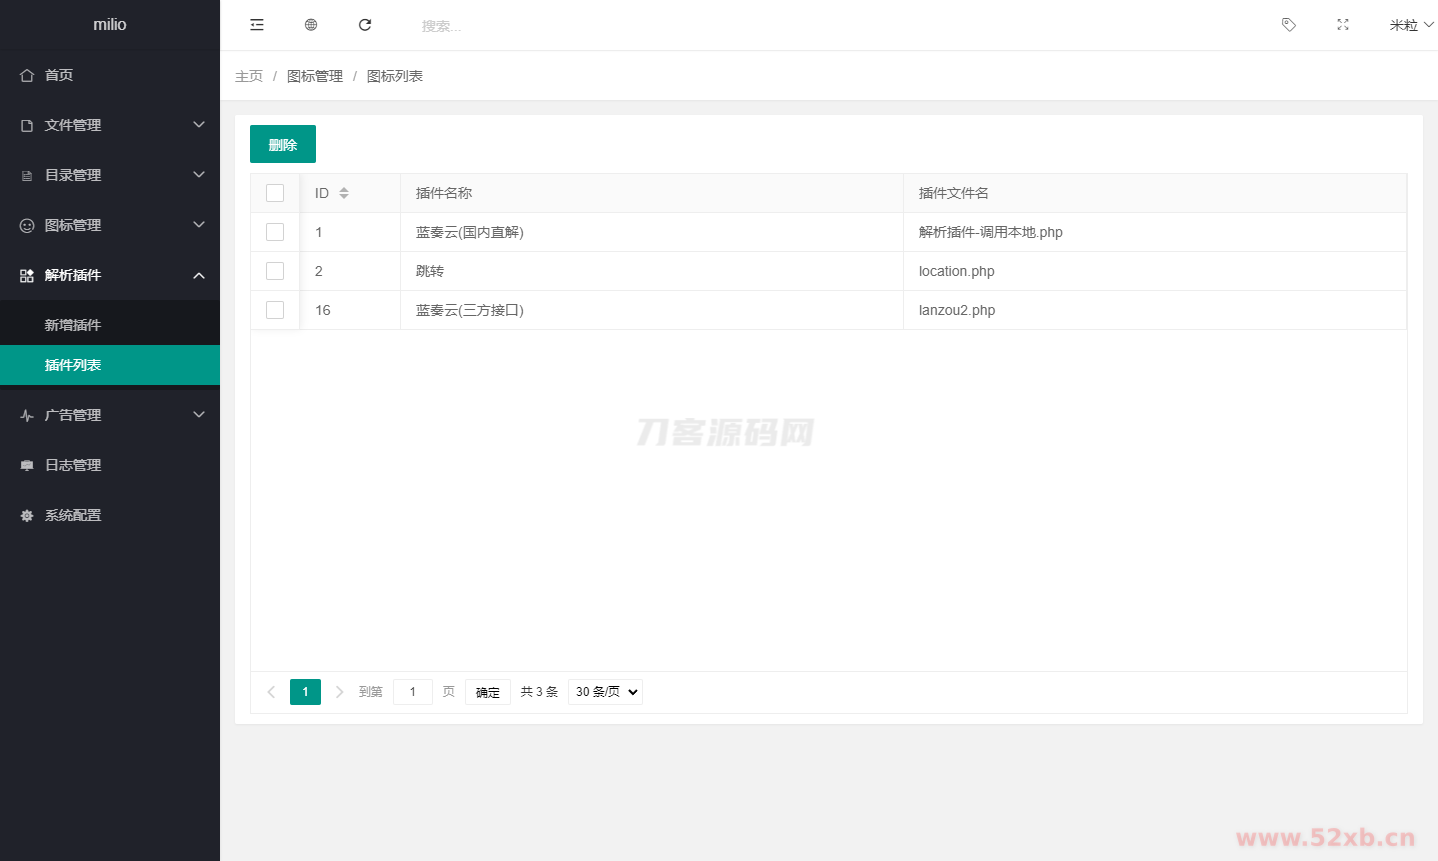
Task: Check the row checkbox for 蓝奏云(国内直解)
Action: point(275,231)
